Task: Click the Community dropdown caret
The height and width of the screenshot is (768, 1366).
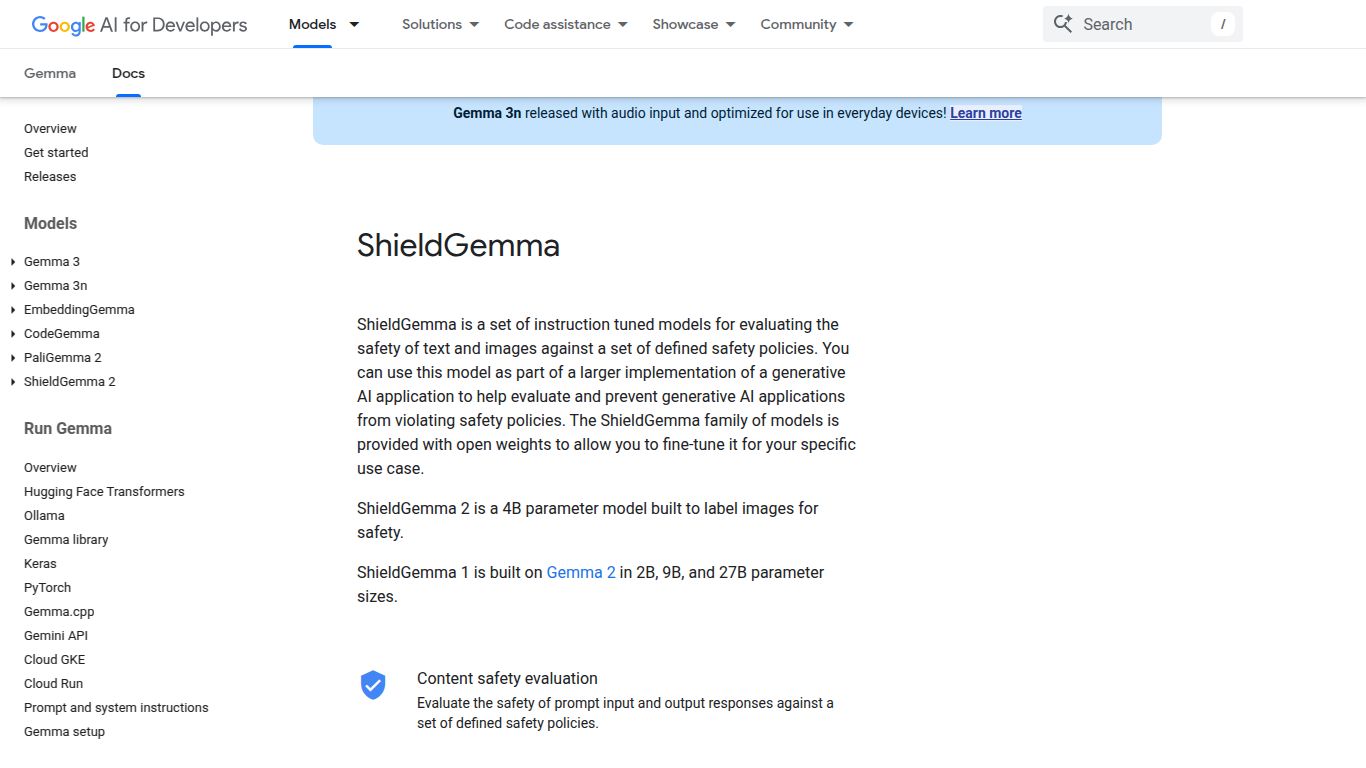Action: tap(847, 24)
